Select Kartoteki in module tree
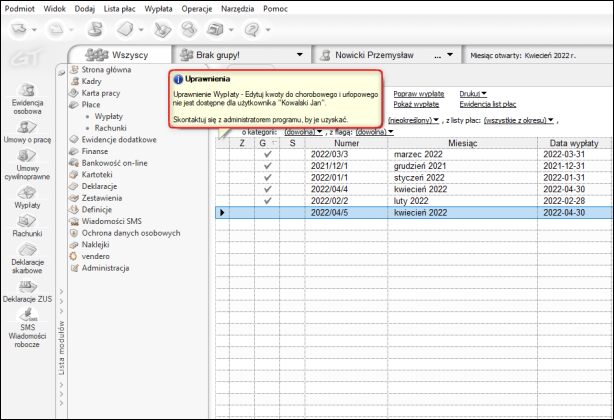This screenshot has width=614, height=420. (x=97, y=175)
